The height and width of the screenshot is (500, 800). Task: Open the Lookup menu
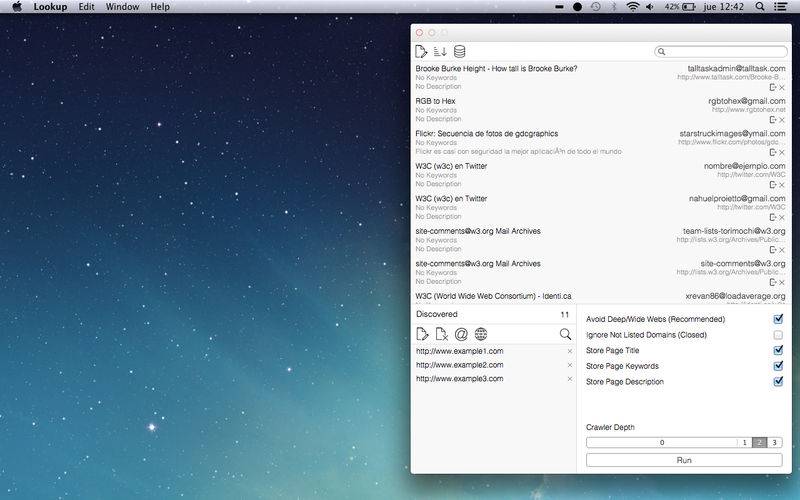click(50, 7)
